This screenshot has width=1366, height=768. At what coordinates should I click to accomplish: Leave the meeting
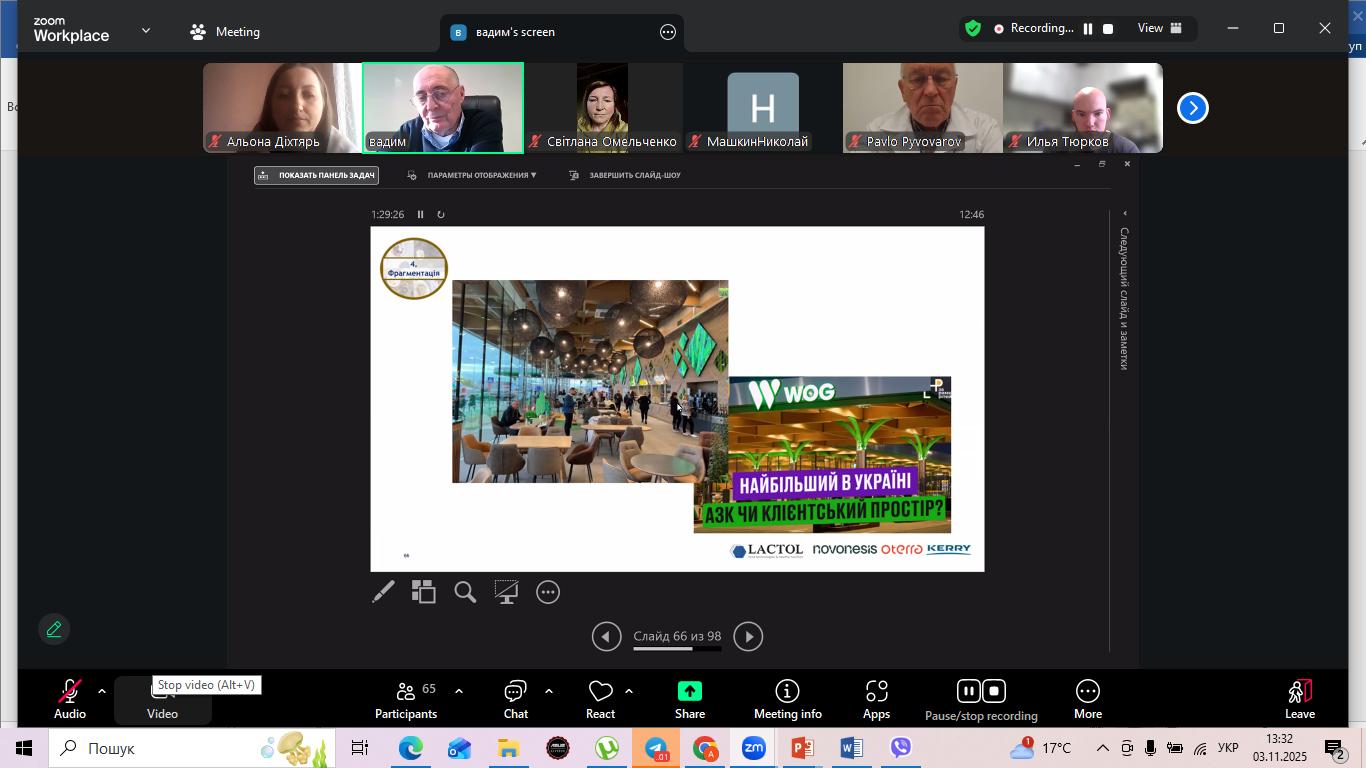pos(1299,699)
